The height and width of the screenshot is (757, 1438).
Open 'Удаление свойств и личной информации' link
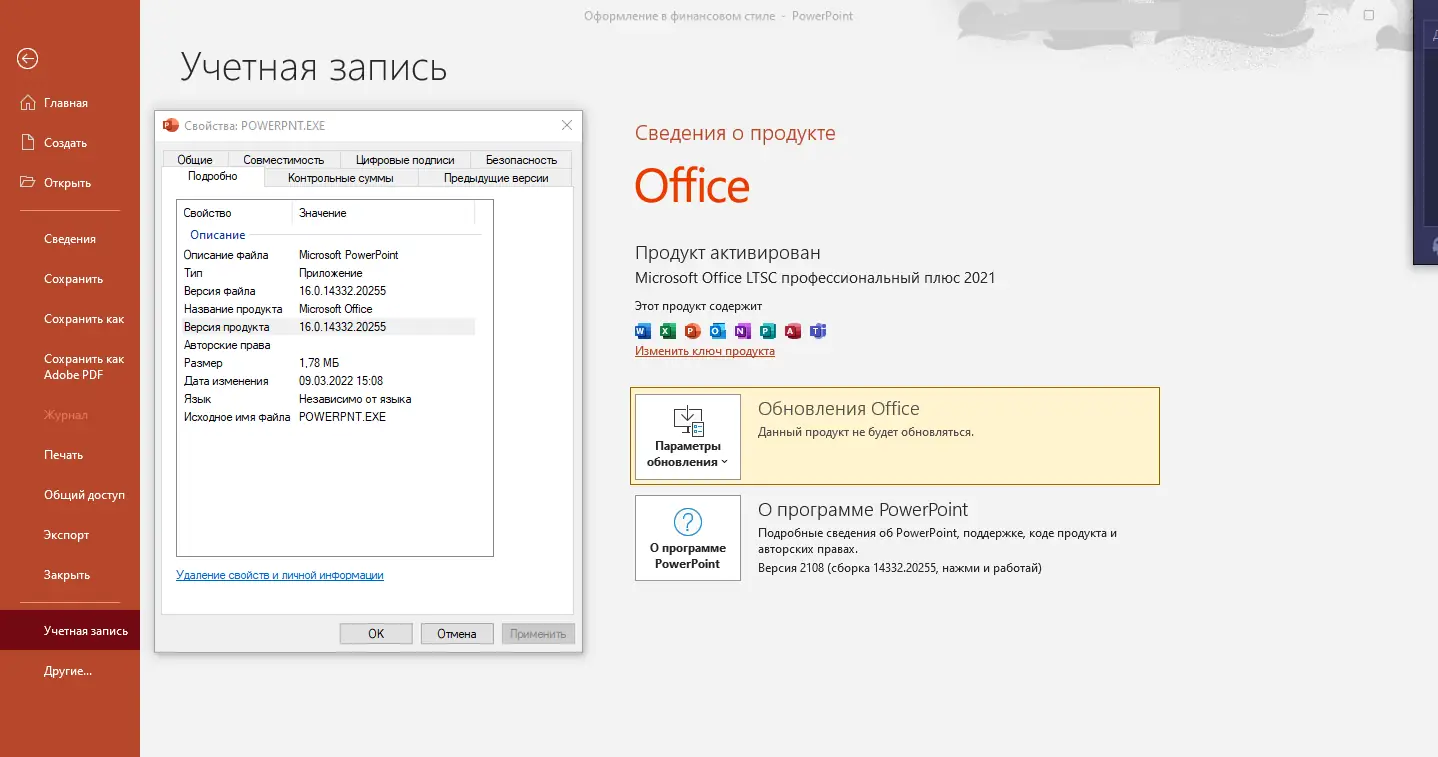pyautogui.click(x=279, y=576)
